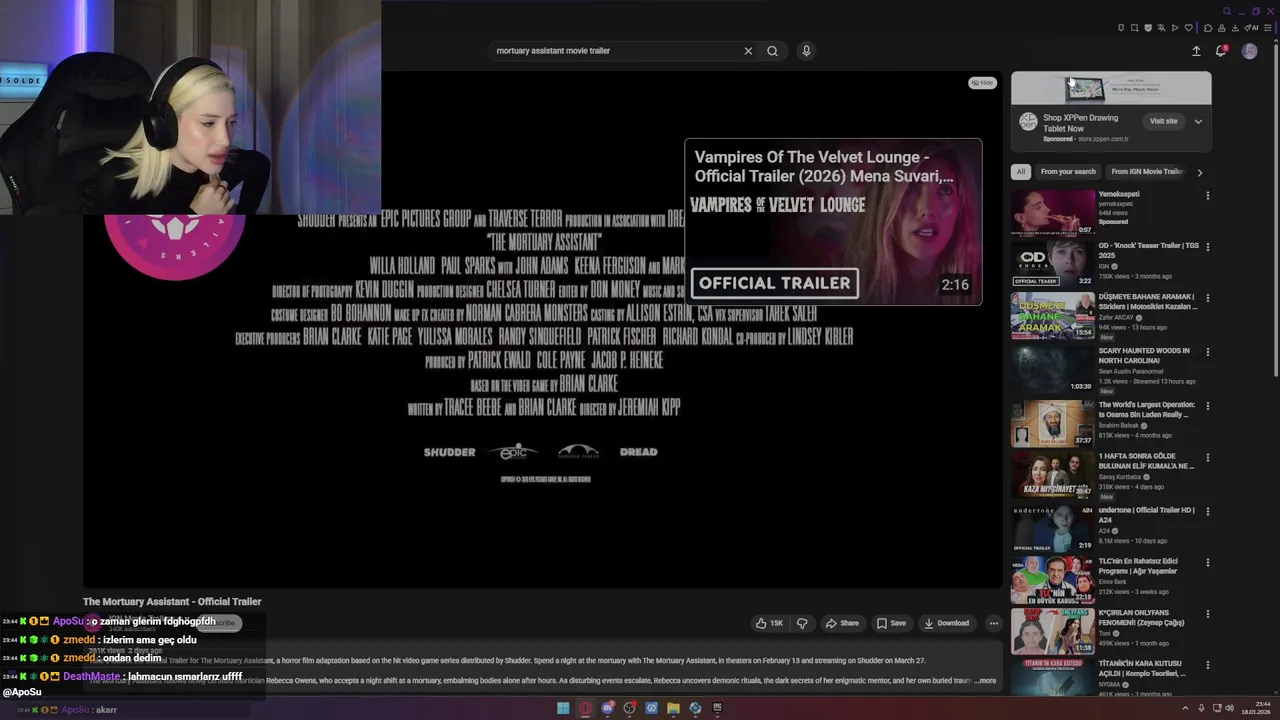Open options menu for Scary Haunted Woods video
This screenshot has height=720, width=1280.
1207,352
